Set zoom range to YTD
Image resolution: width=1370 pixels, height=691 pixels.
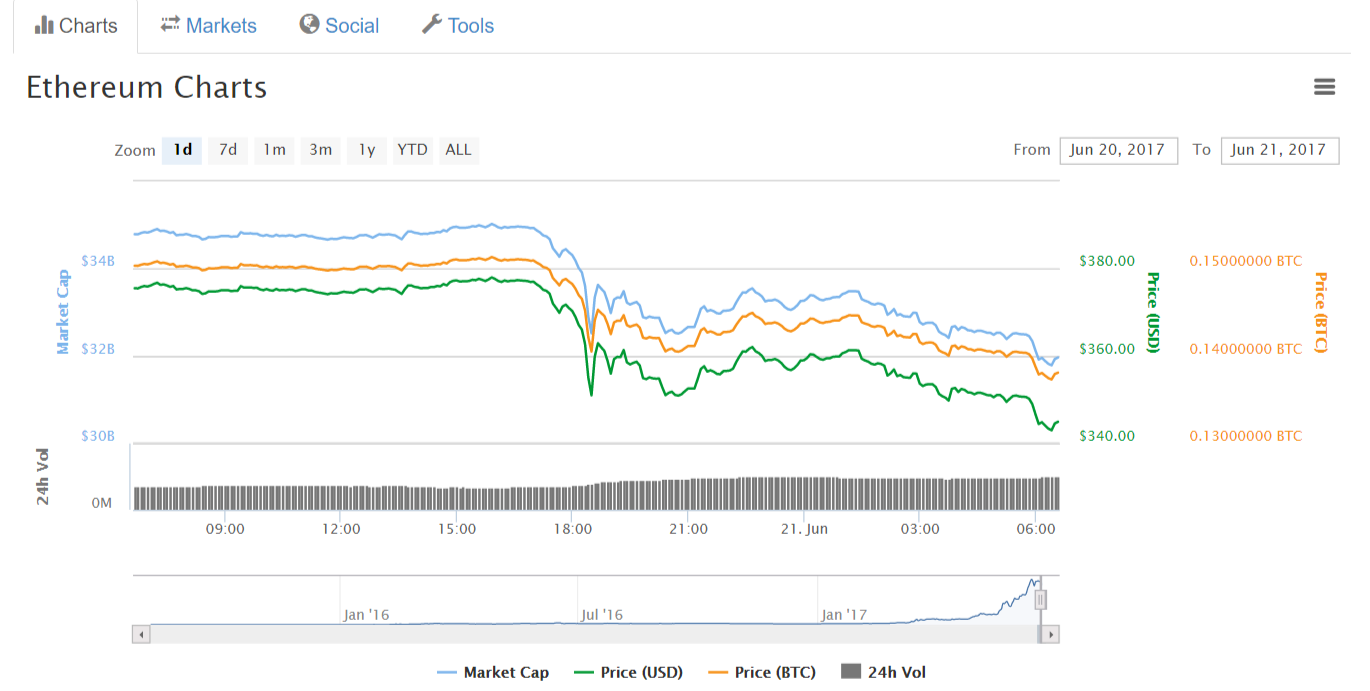412,150
